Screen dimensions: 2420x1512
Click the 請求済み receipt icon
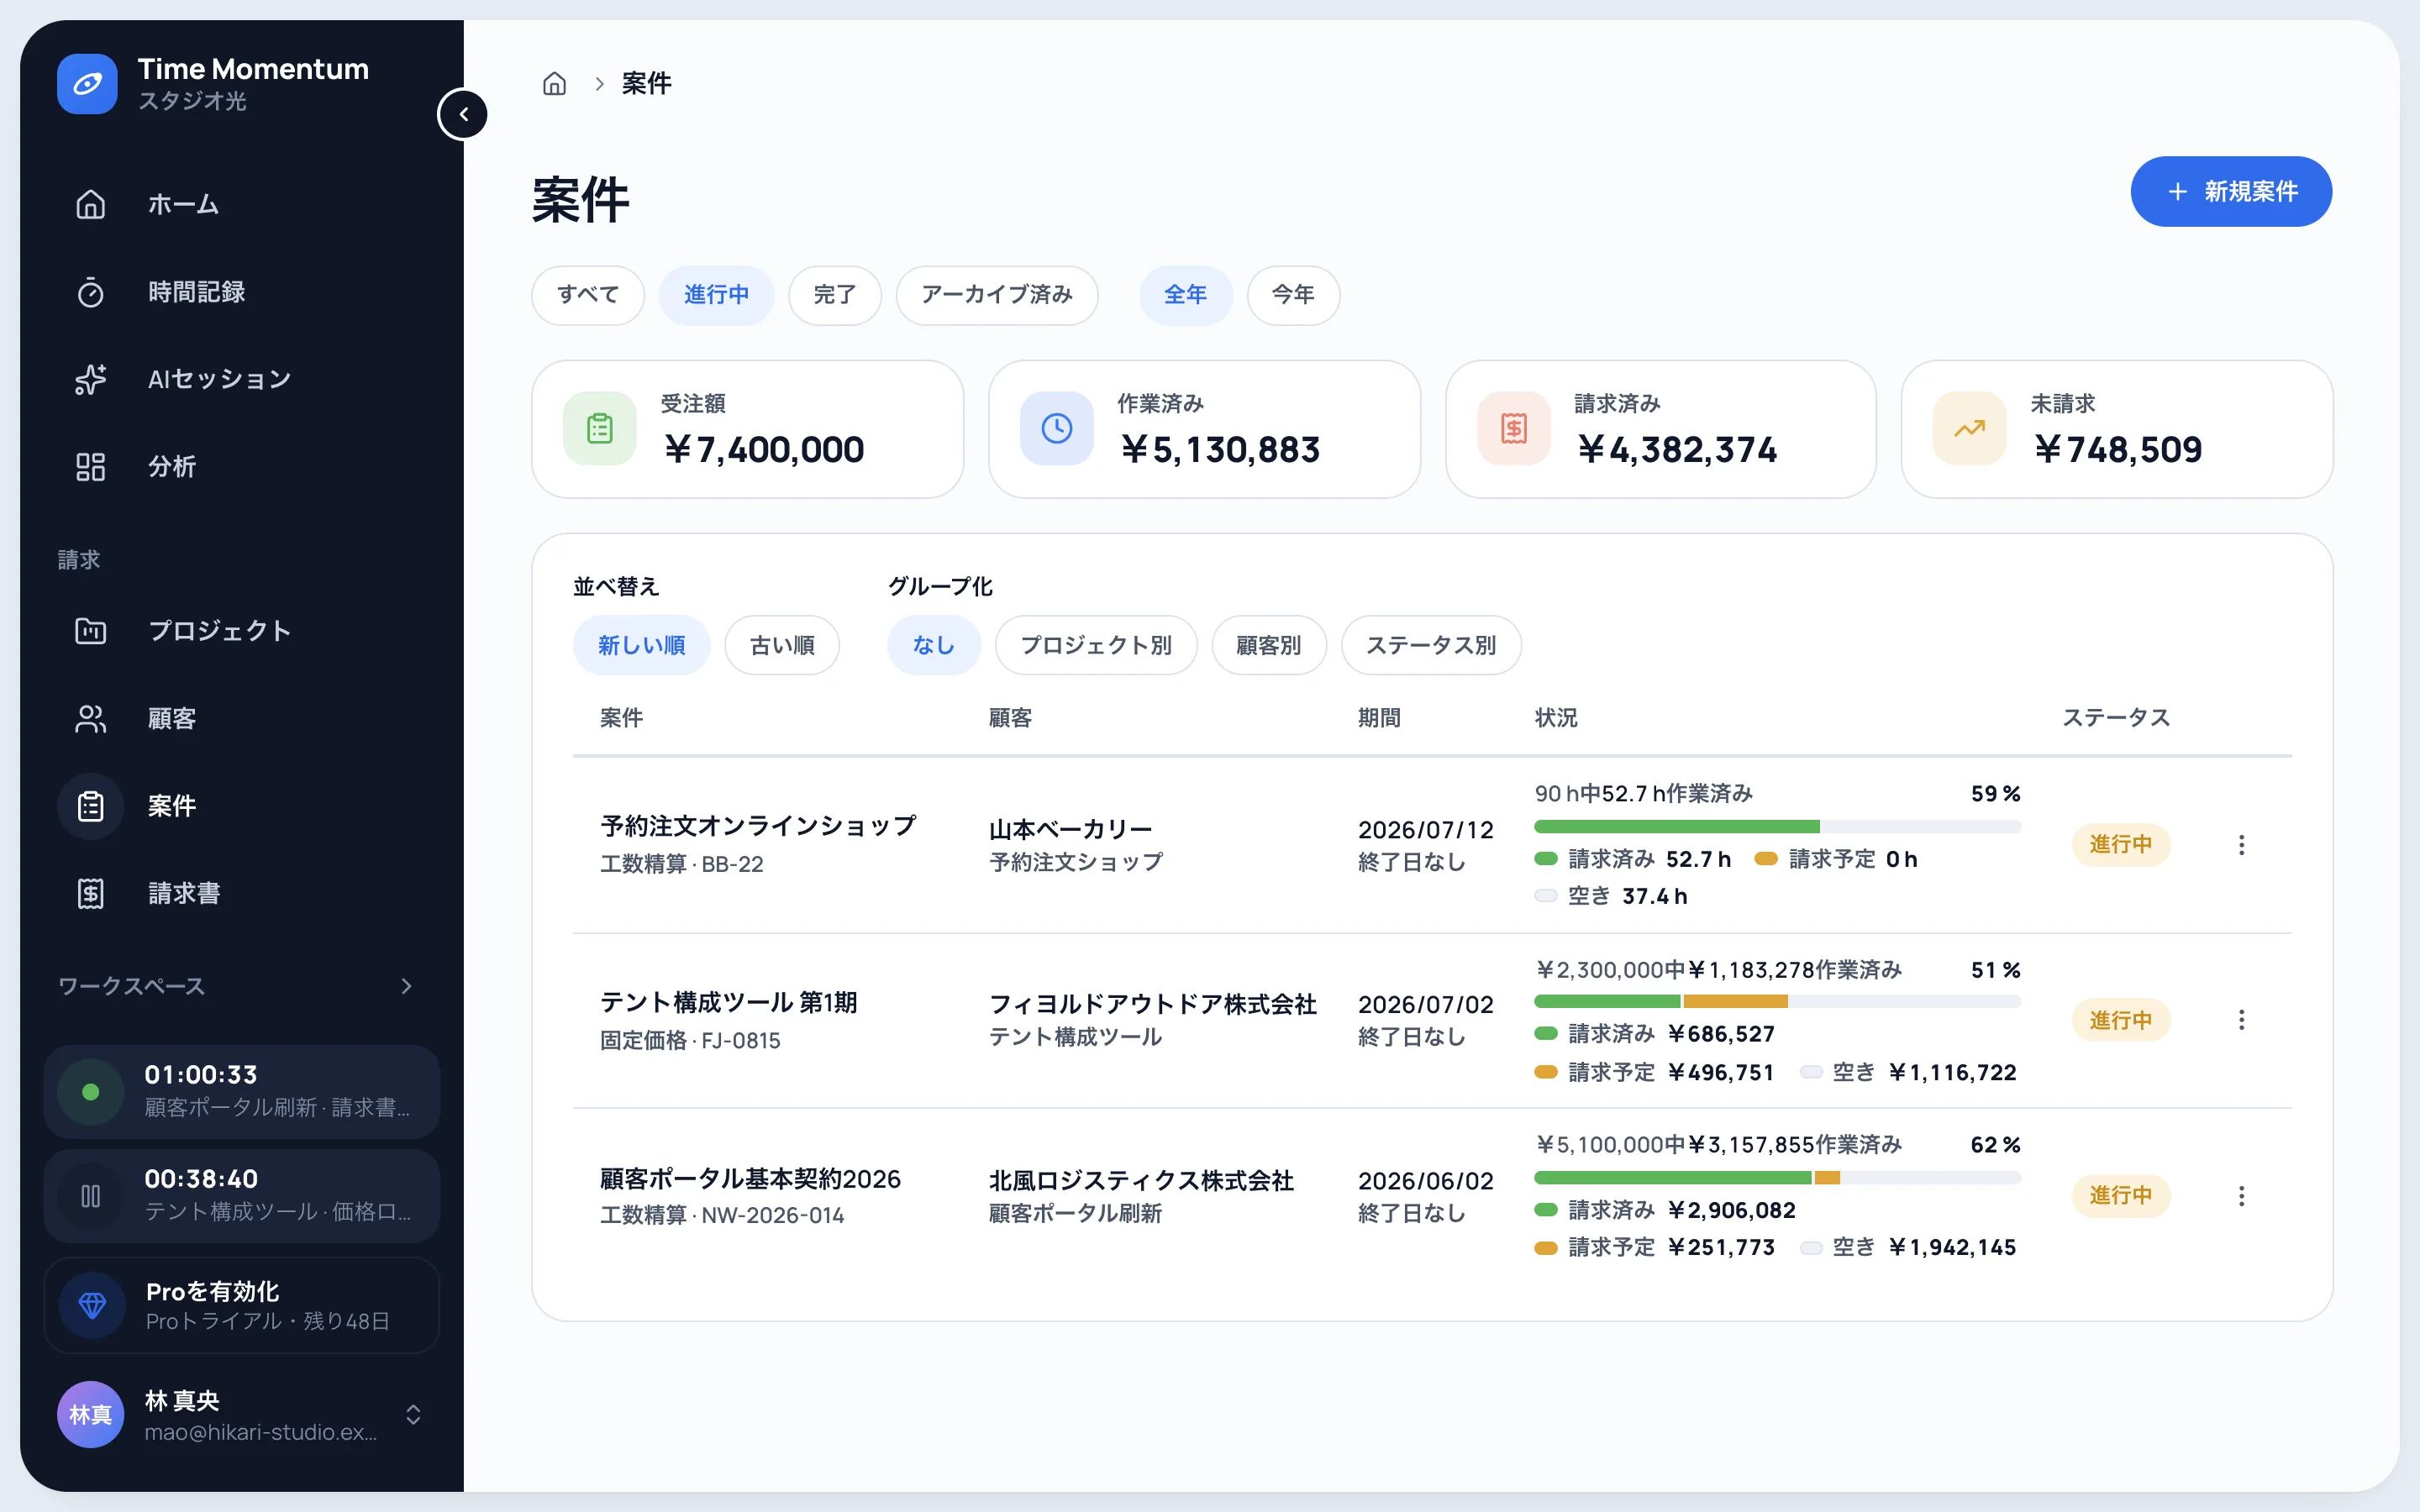point(1514,429)
